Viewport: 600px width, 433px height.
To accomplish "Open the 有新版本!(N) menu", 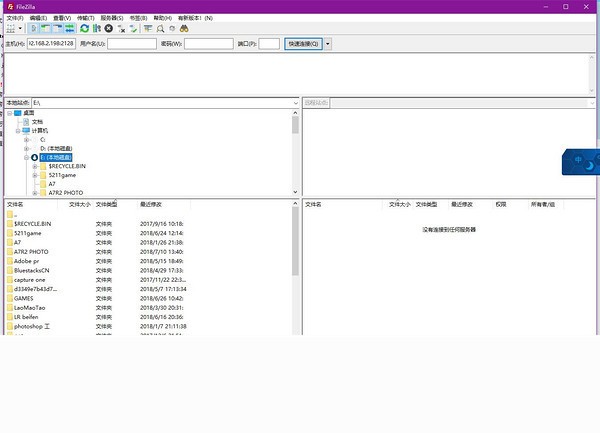I will click(195, 18).
